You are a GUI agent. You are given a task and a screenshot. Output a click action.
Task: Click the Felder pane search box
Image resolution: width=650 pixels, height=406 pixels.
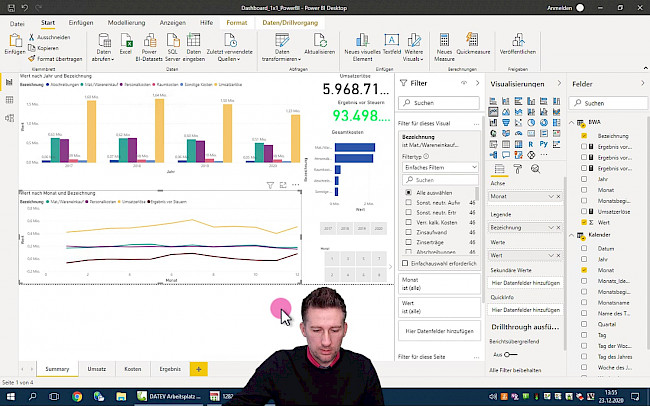(607, 103)
